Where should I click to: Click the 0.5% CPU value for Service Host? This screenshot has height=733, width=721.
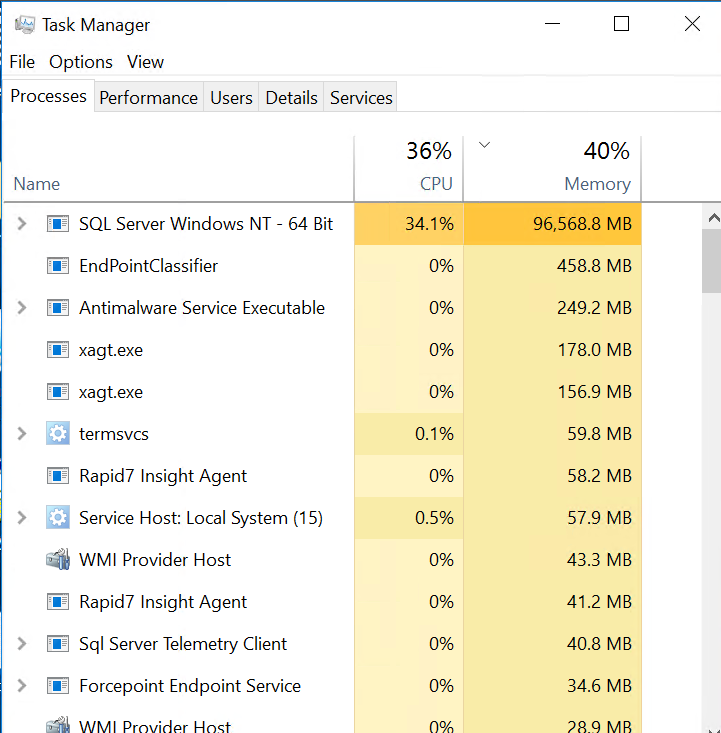coord(434,517)
